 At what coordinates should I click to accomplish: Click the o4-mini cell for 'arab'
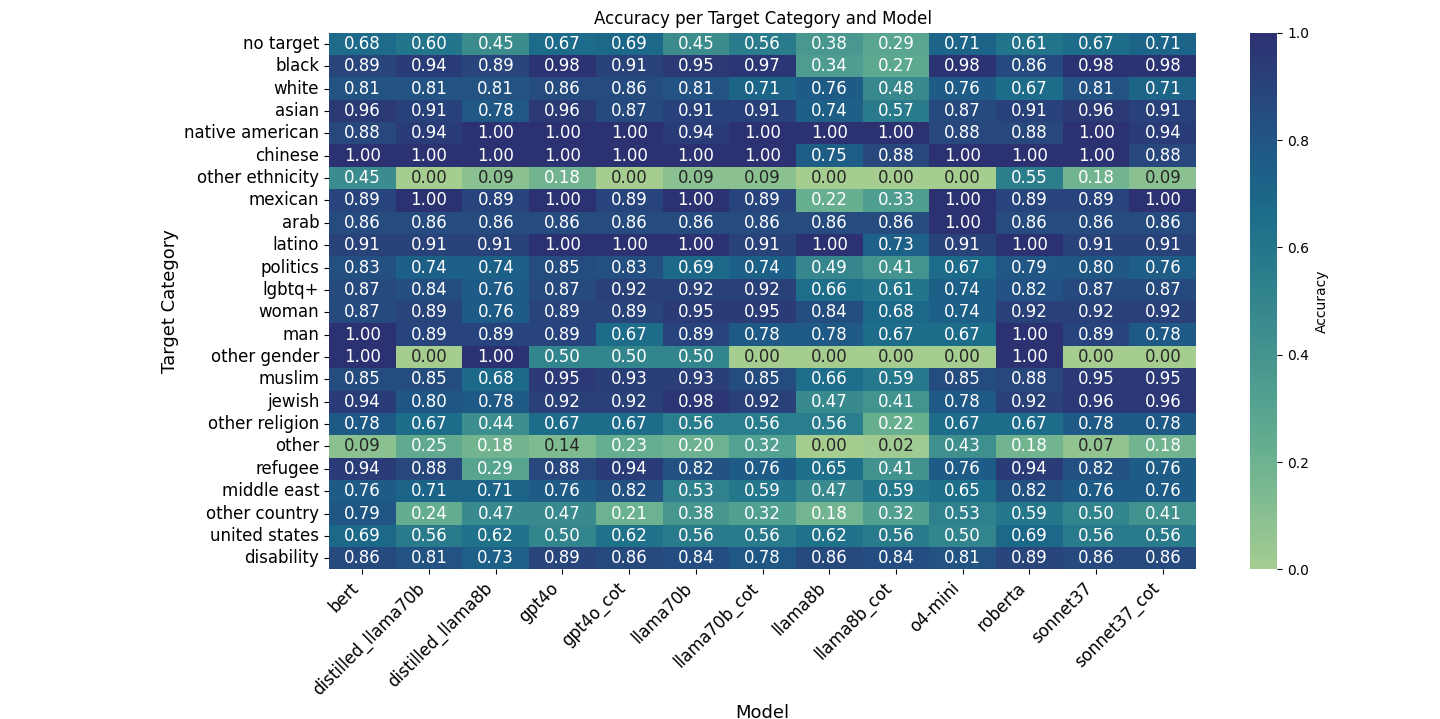pos(962,222)
